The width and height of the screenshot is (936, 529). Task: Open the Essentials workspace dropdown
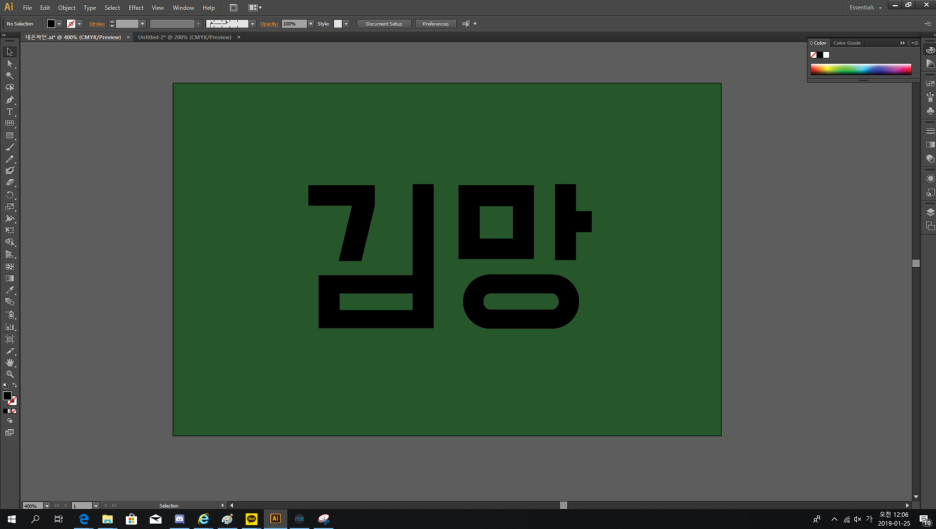pyautogui.click(x=865, y=7)
